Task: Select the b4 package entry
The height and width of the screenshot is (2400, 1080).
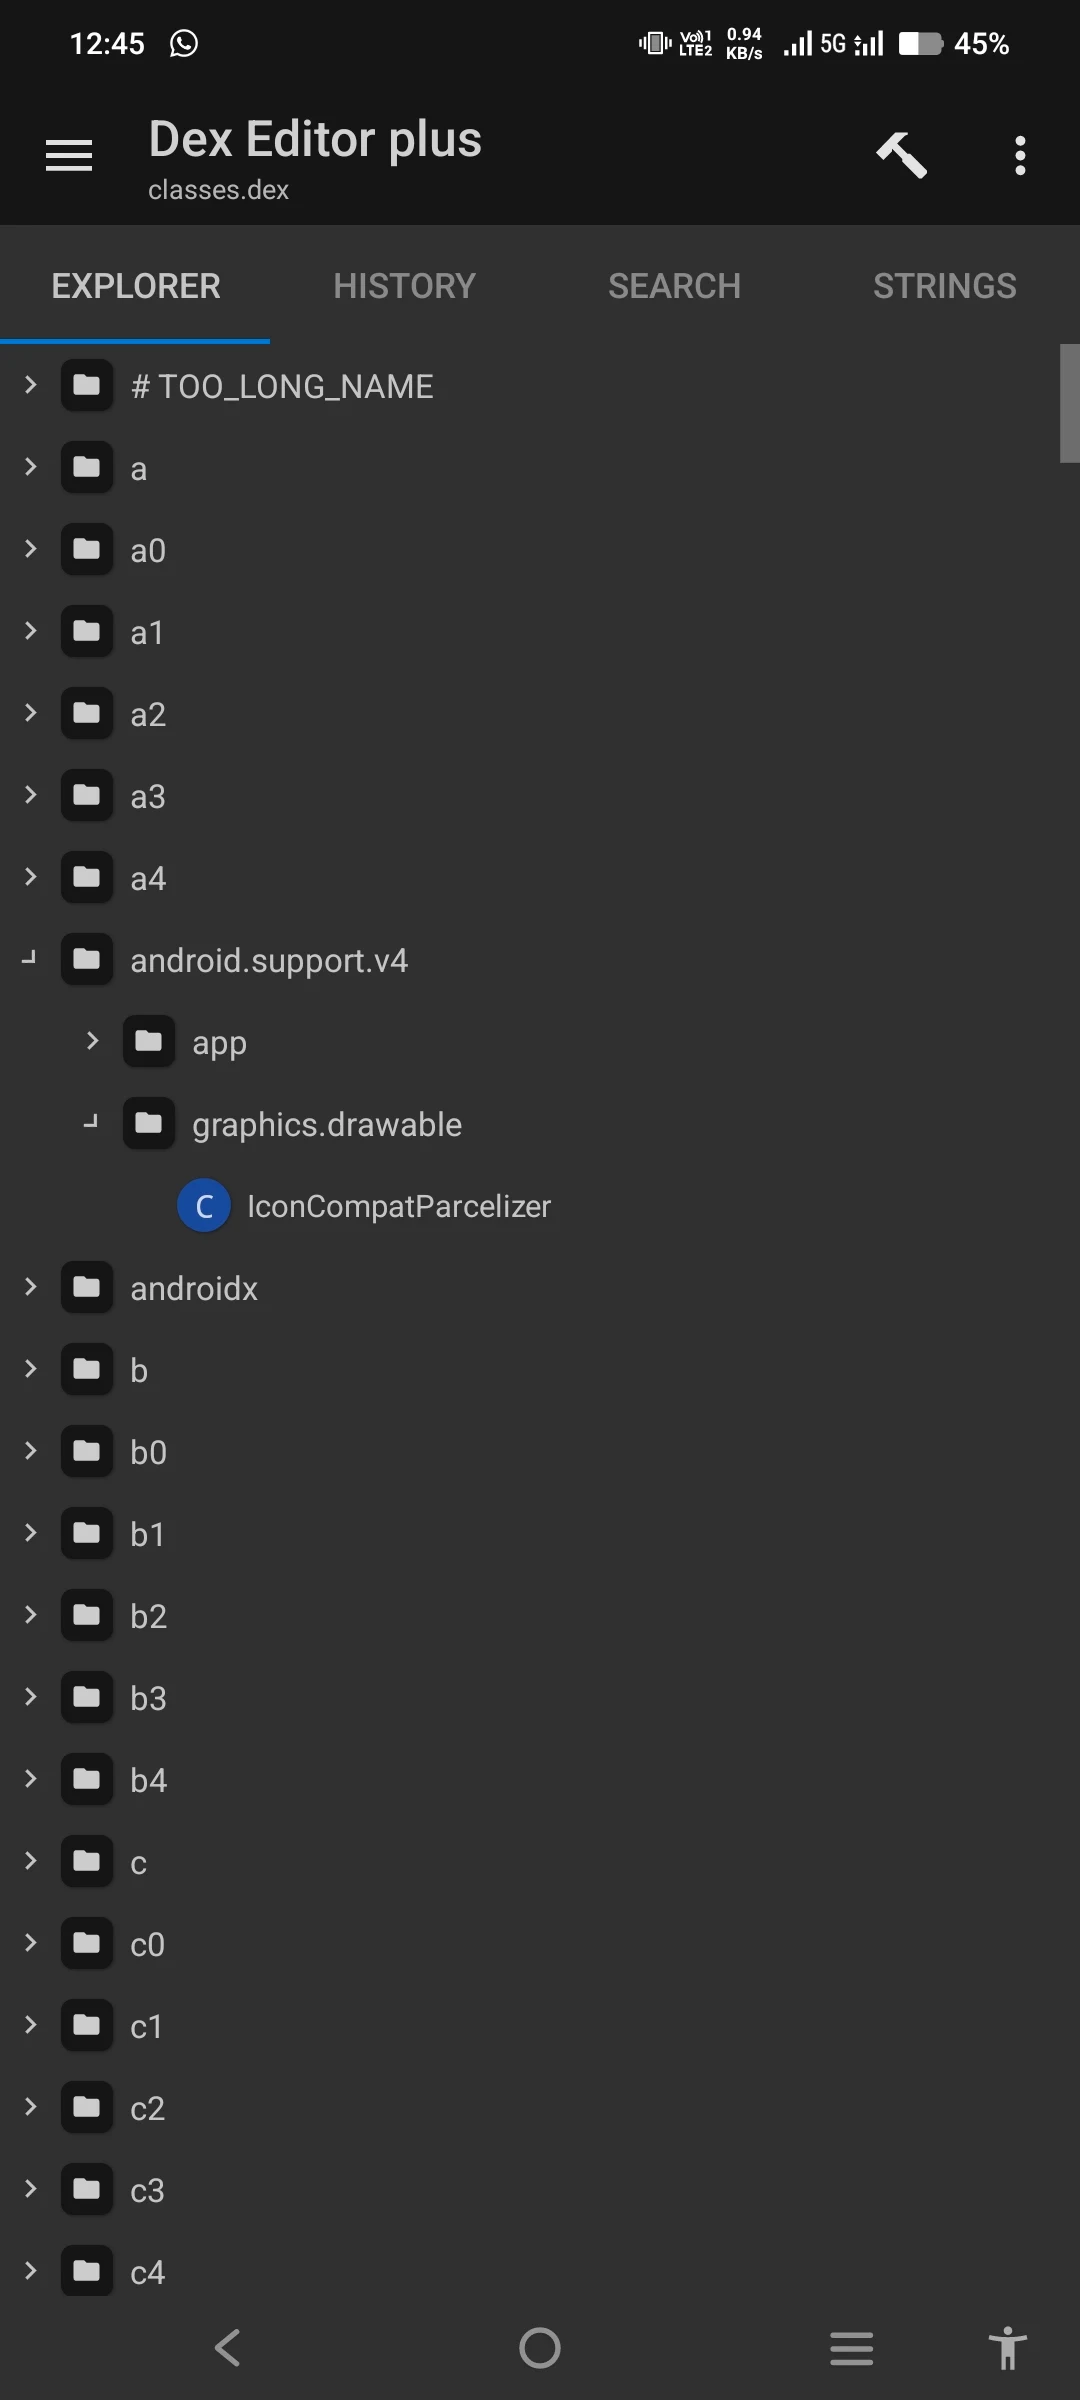Action: coord(147,1779)
